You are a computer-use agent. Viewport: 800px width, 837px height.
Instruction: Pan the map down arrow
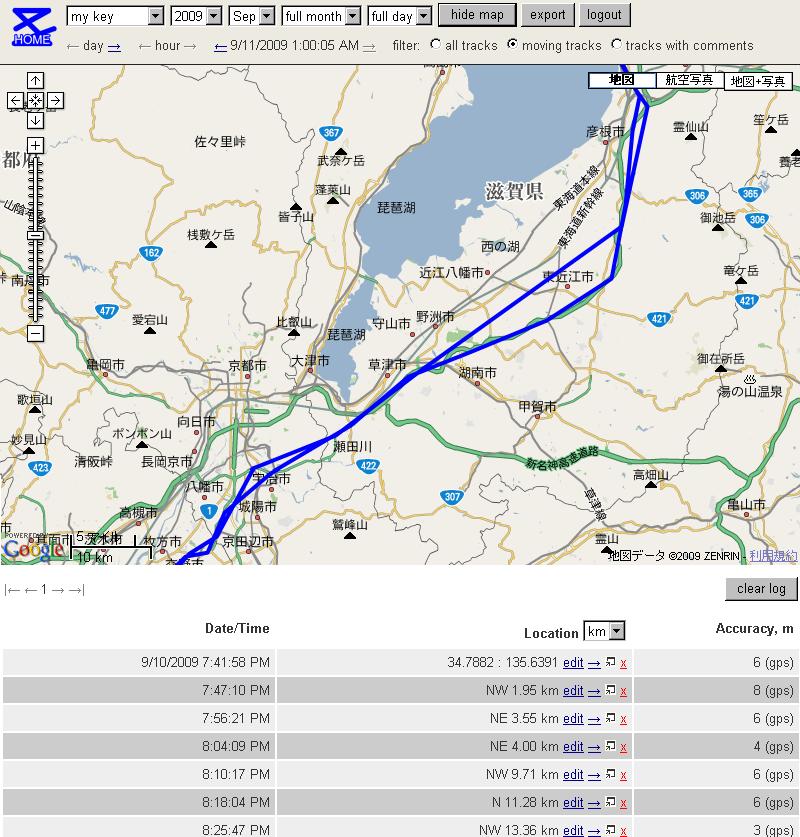(x=35, y=120)
